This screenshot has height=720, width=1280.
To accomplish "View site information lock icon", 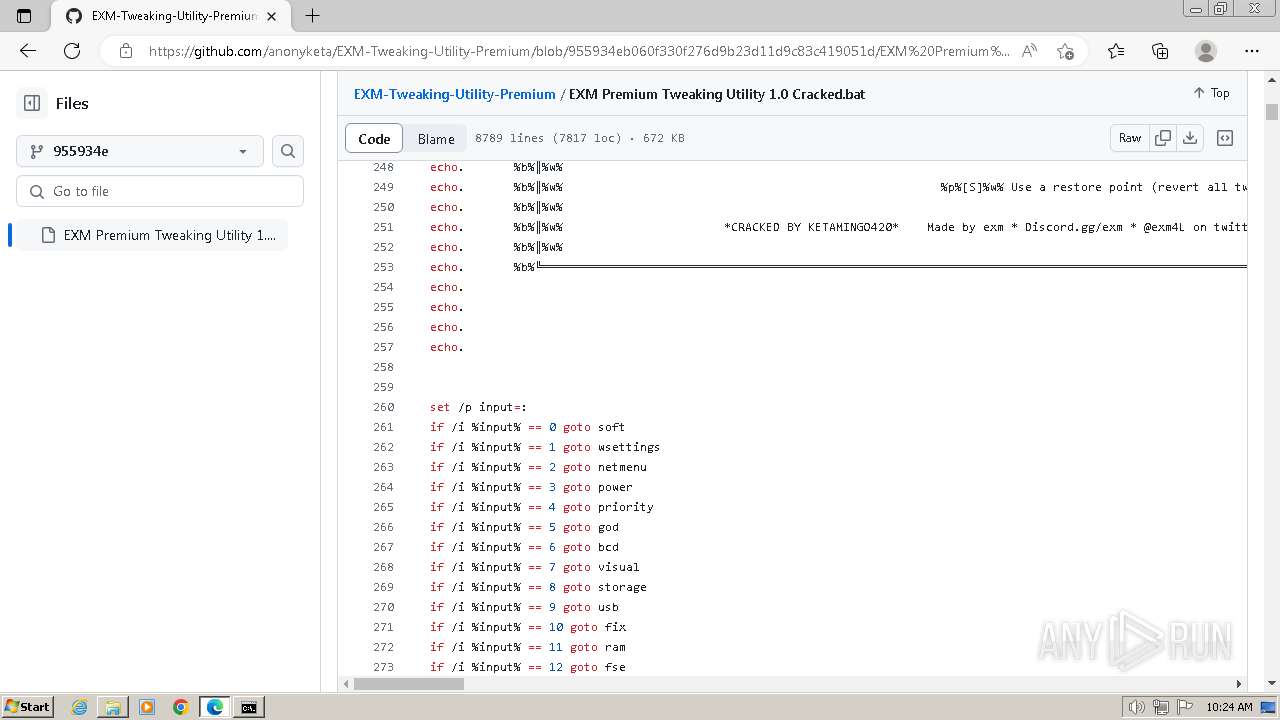I will click(x=125, y=51).
